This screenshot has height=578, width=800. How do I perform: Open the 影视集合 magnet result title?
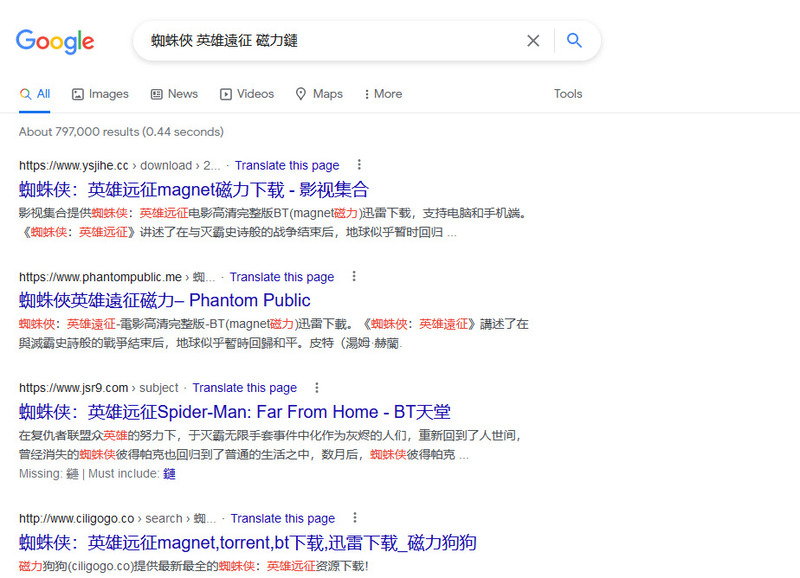(x=194, y=189)
